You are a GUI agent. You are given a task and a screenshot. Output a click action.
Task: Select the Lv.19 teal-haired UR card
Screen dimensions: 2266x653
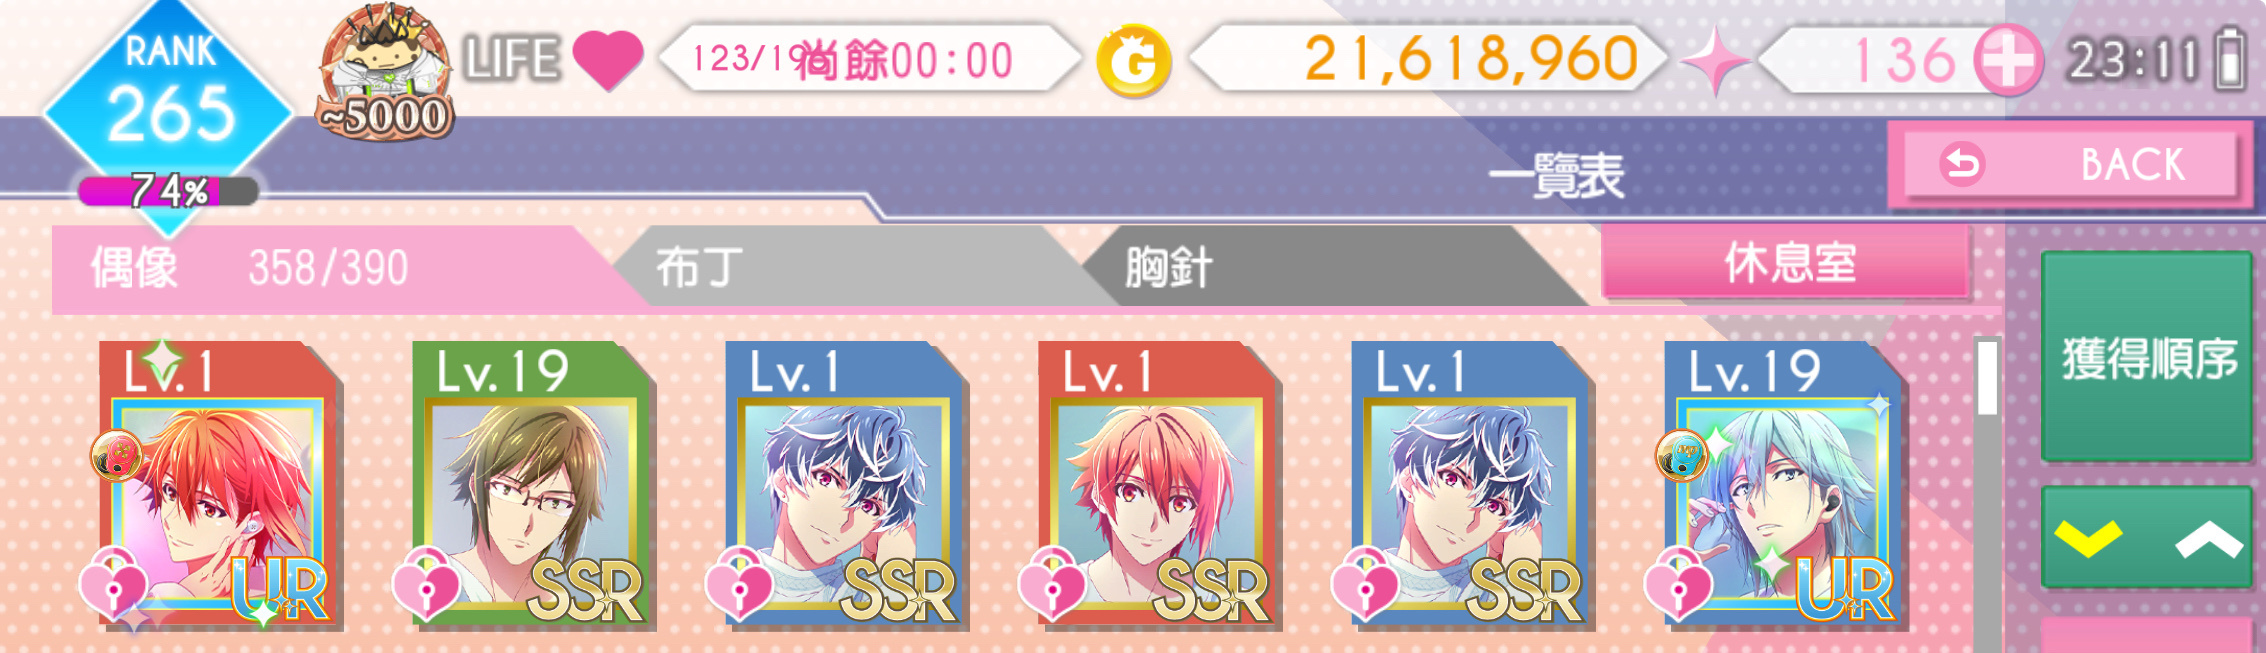[1786, 486]
